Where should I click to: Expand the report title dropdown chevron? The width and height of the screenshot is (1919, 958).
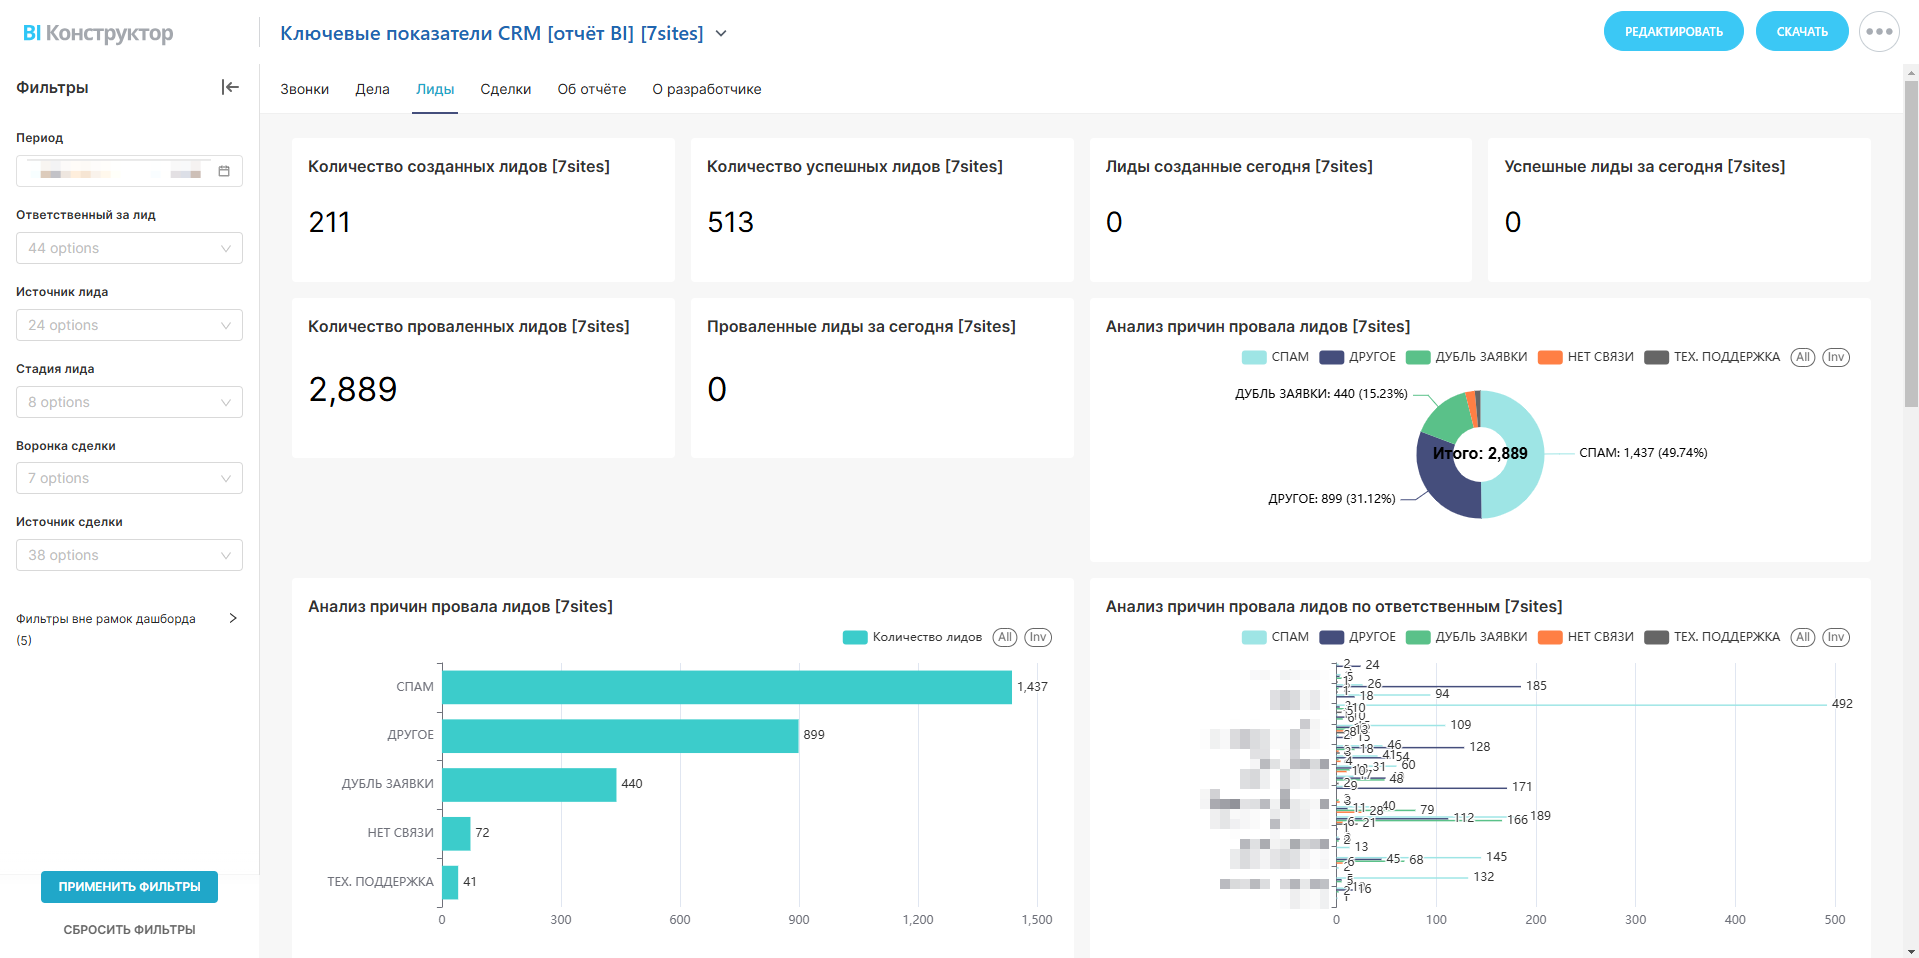tap(721, 34)
